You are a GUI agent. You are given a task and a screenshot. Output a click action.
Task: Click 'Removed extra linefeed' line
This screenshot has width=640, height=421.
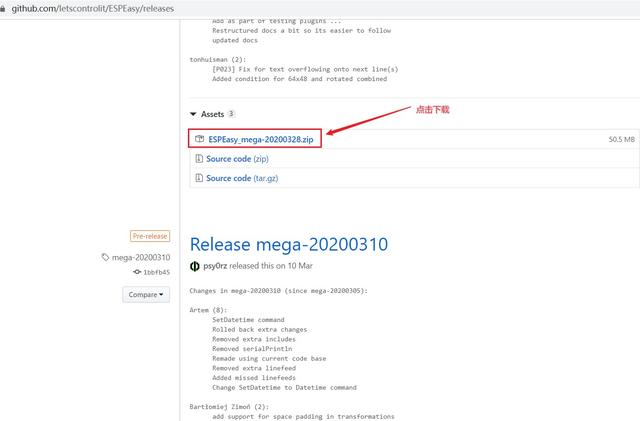tap(254, 368)
